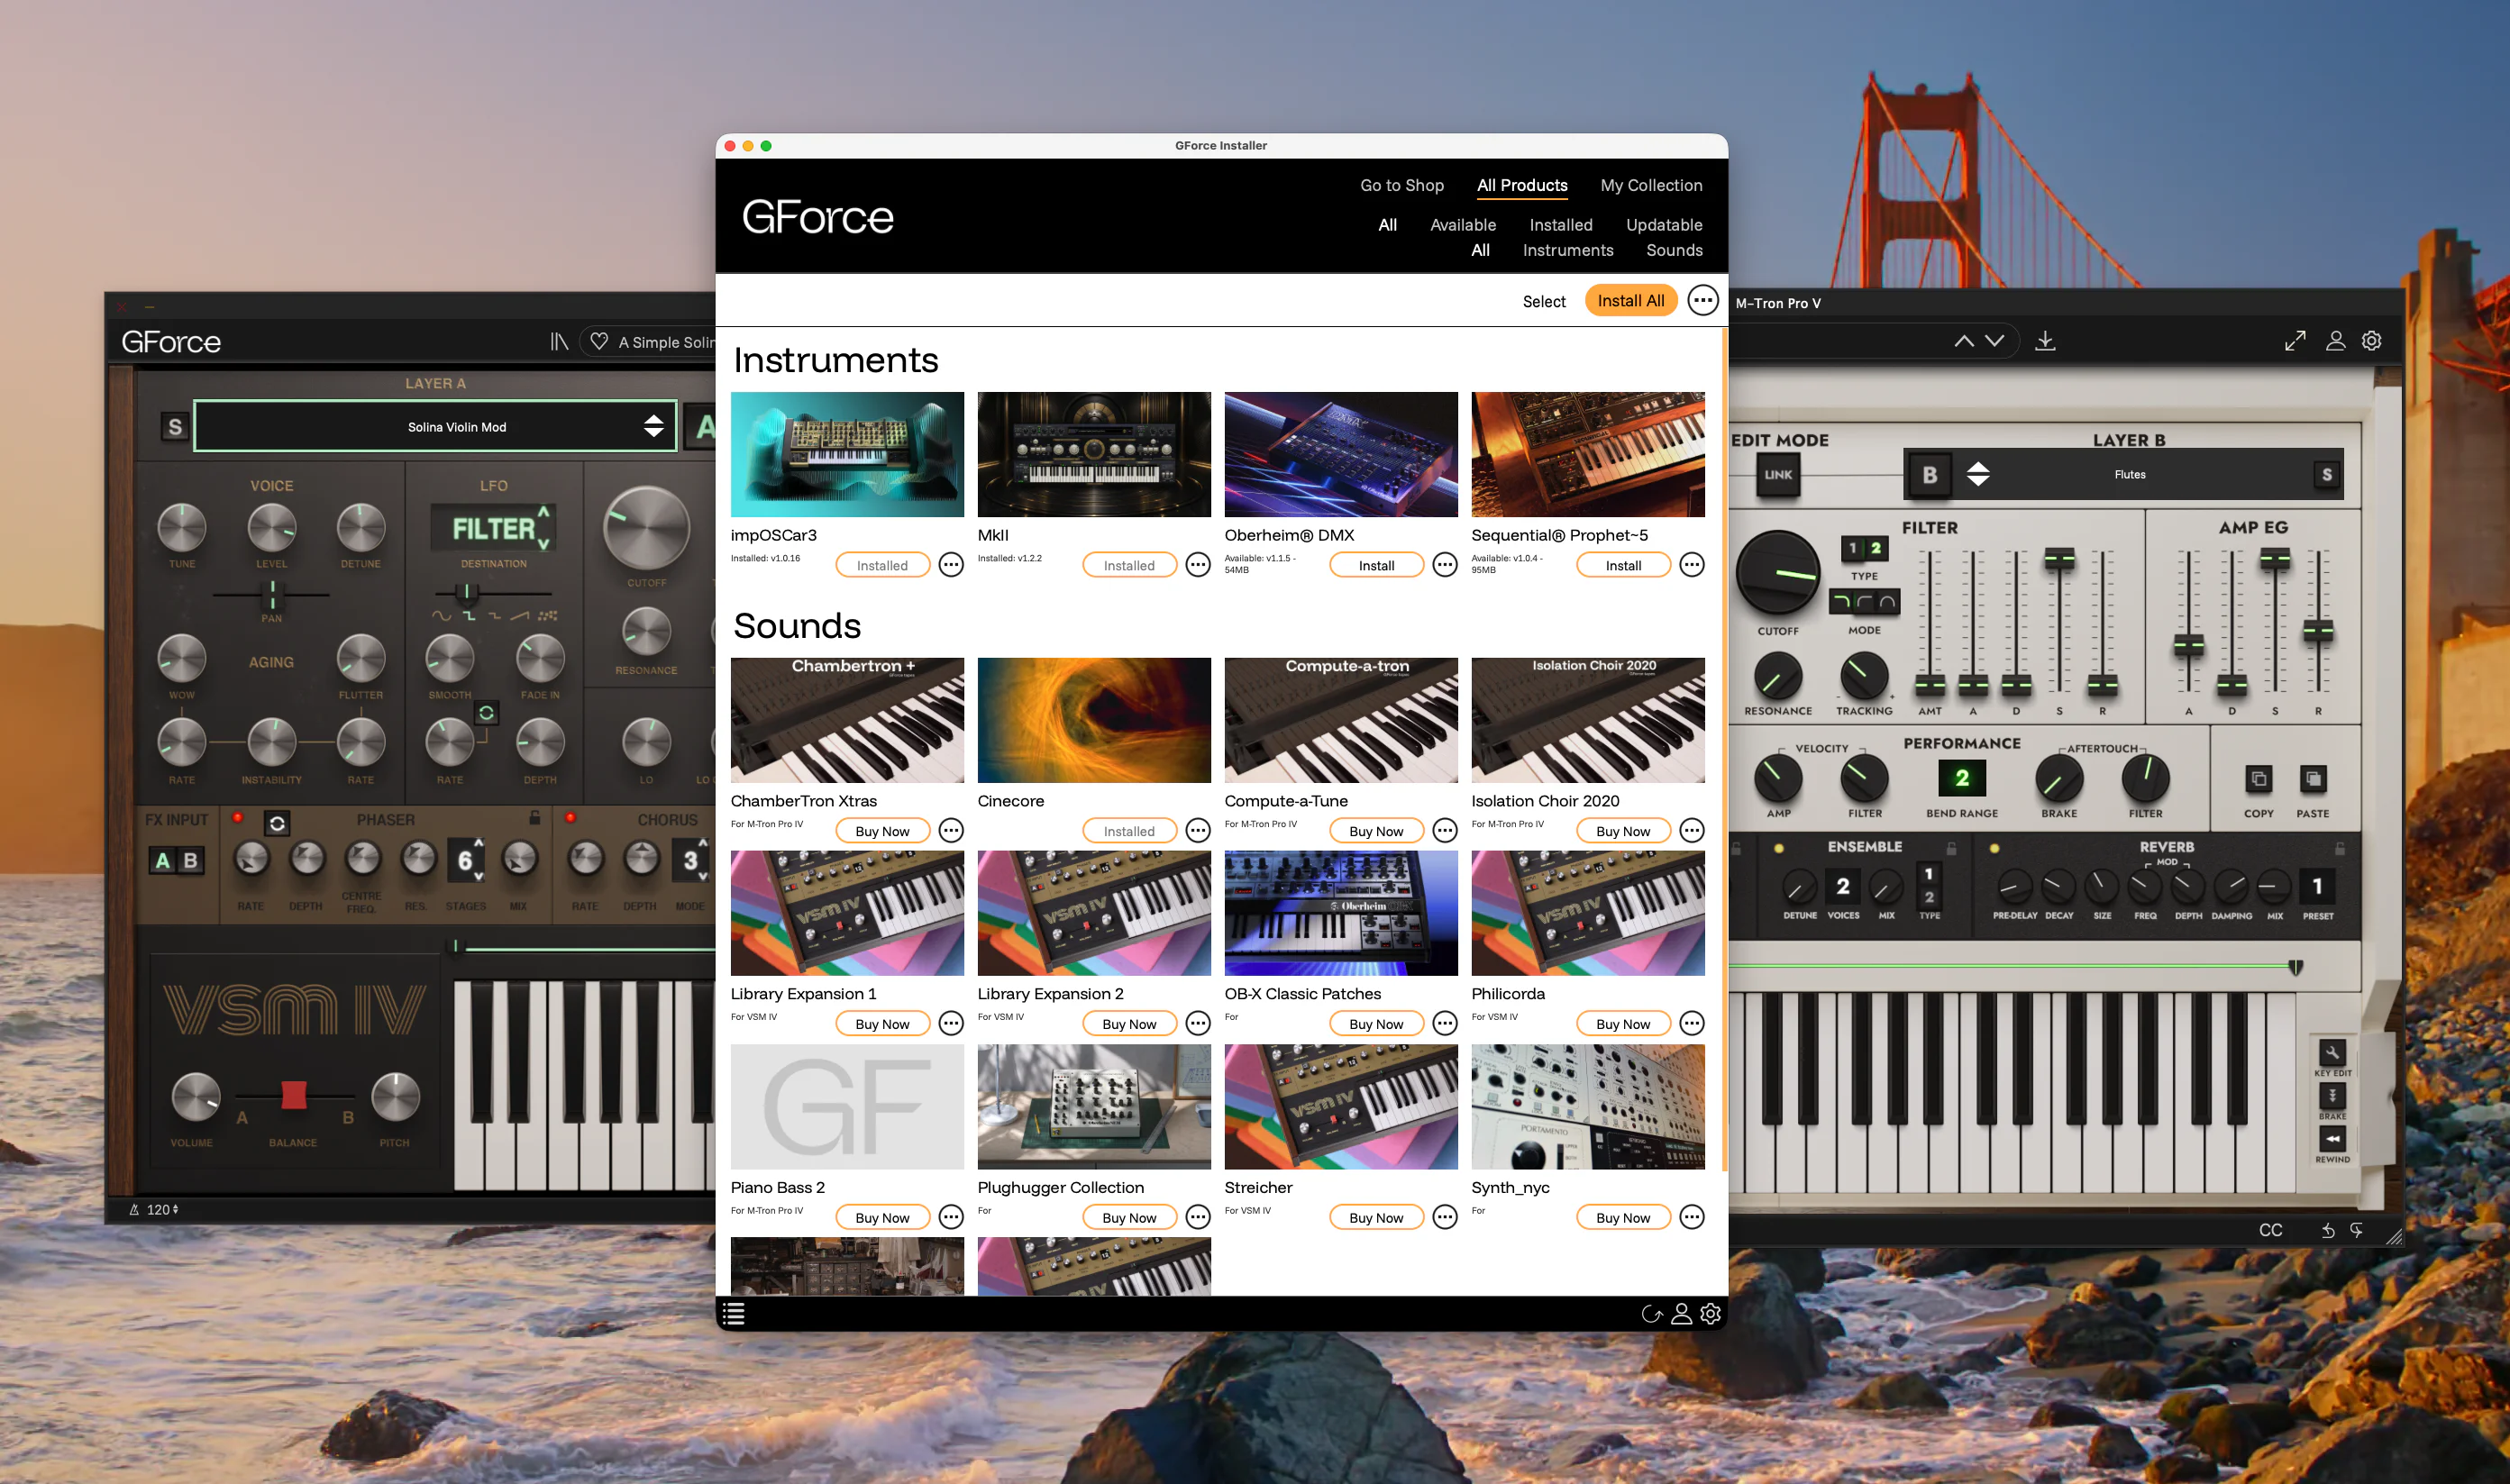Toggle the Chorus on/off red LED
This screenshot has width=2510, height=1484.
tap(570, 817)
